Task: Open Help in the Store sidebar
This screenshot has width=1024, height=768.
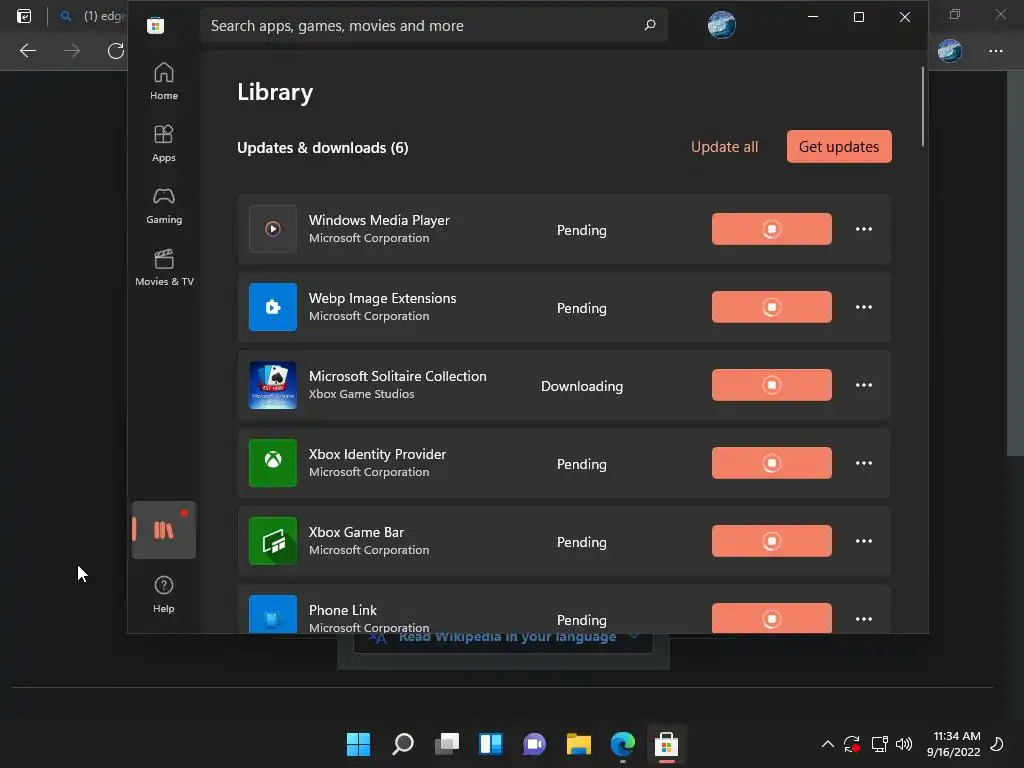Action: tap(163, 594)
